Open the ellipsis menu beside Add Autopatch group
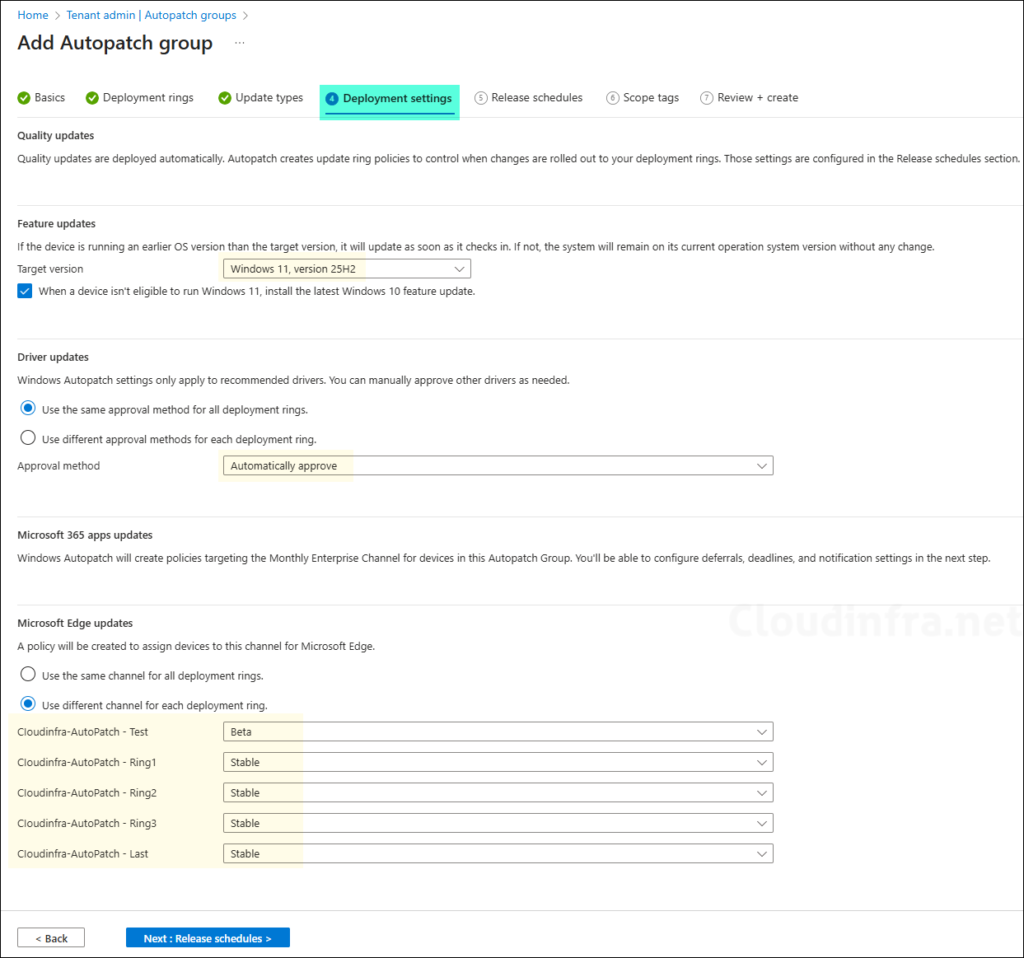Viewport: 1024px width, 958px height. pyautogui.click(x=239, y=43)
